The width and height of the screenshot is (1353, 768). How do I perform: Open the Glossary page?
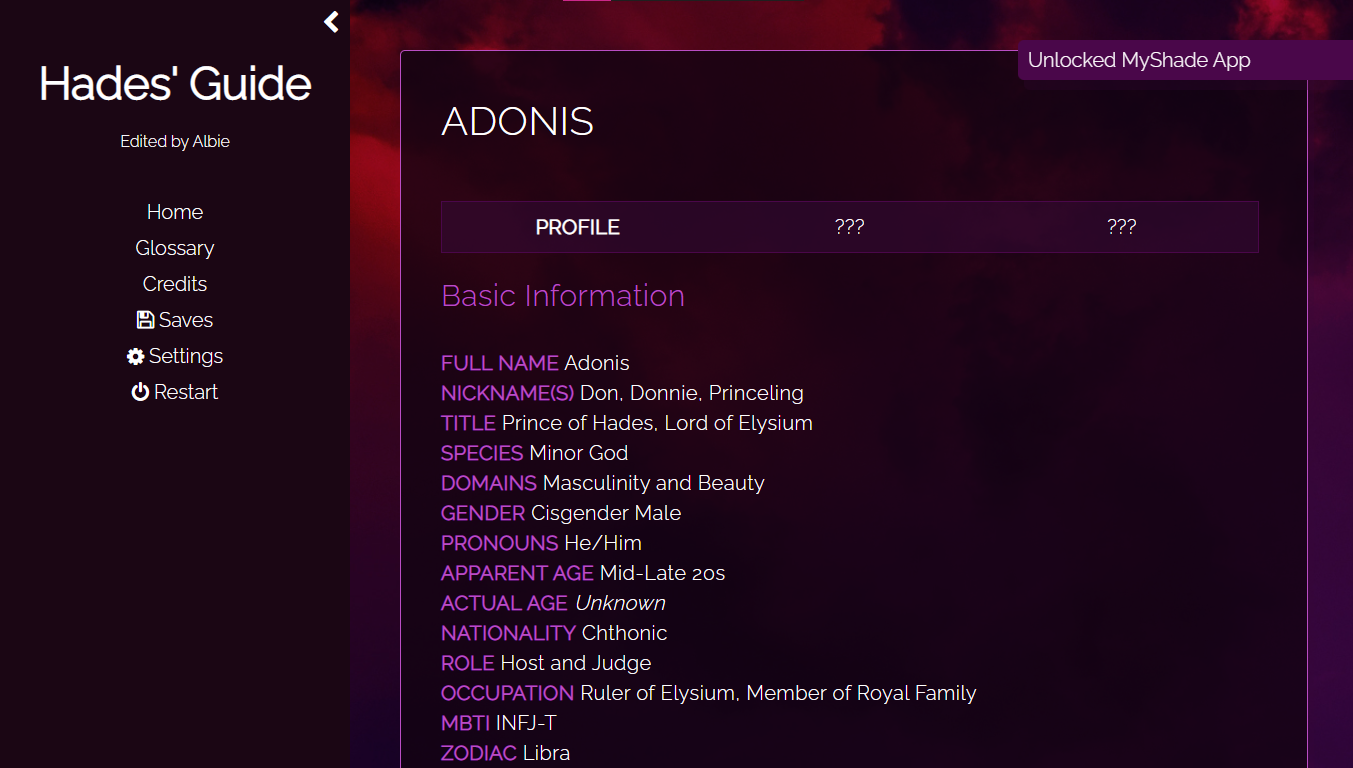pos(174,247)
